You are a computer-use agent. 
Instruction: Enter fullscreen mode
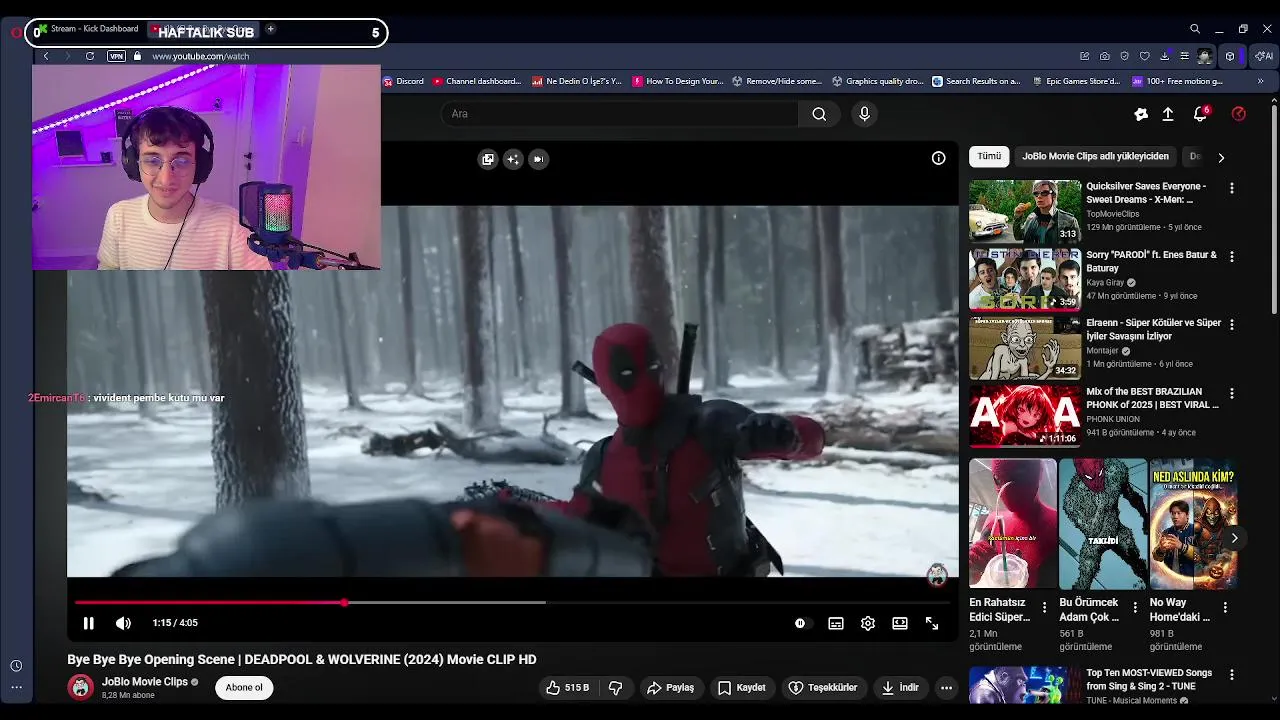pos(932,623)
